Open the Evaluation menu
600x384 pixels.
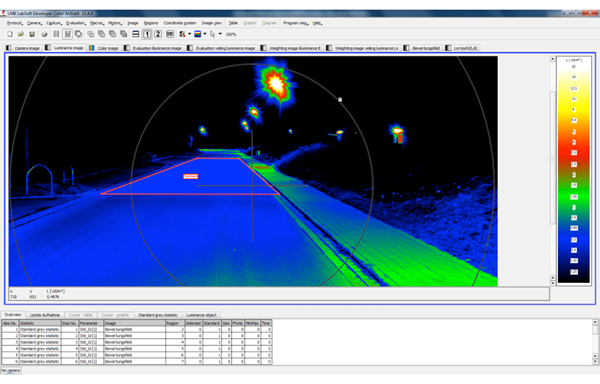point(75,23)
